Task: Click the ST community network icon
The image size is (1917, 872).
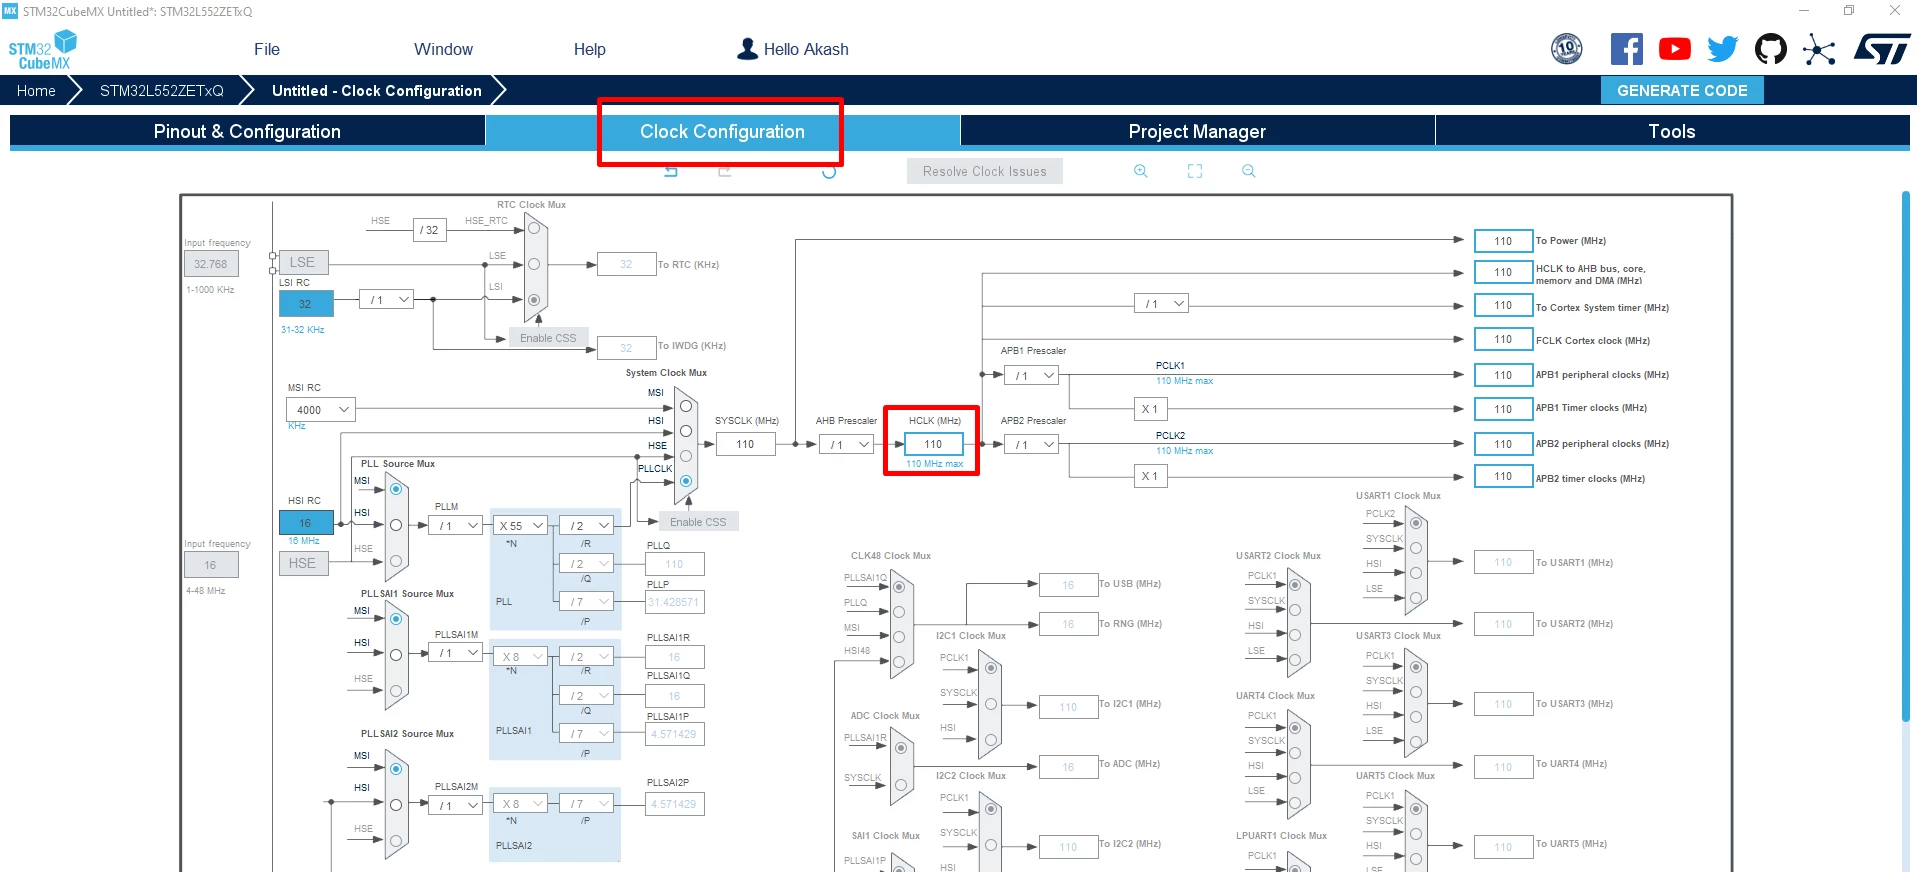Action: coord(1819,49)
